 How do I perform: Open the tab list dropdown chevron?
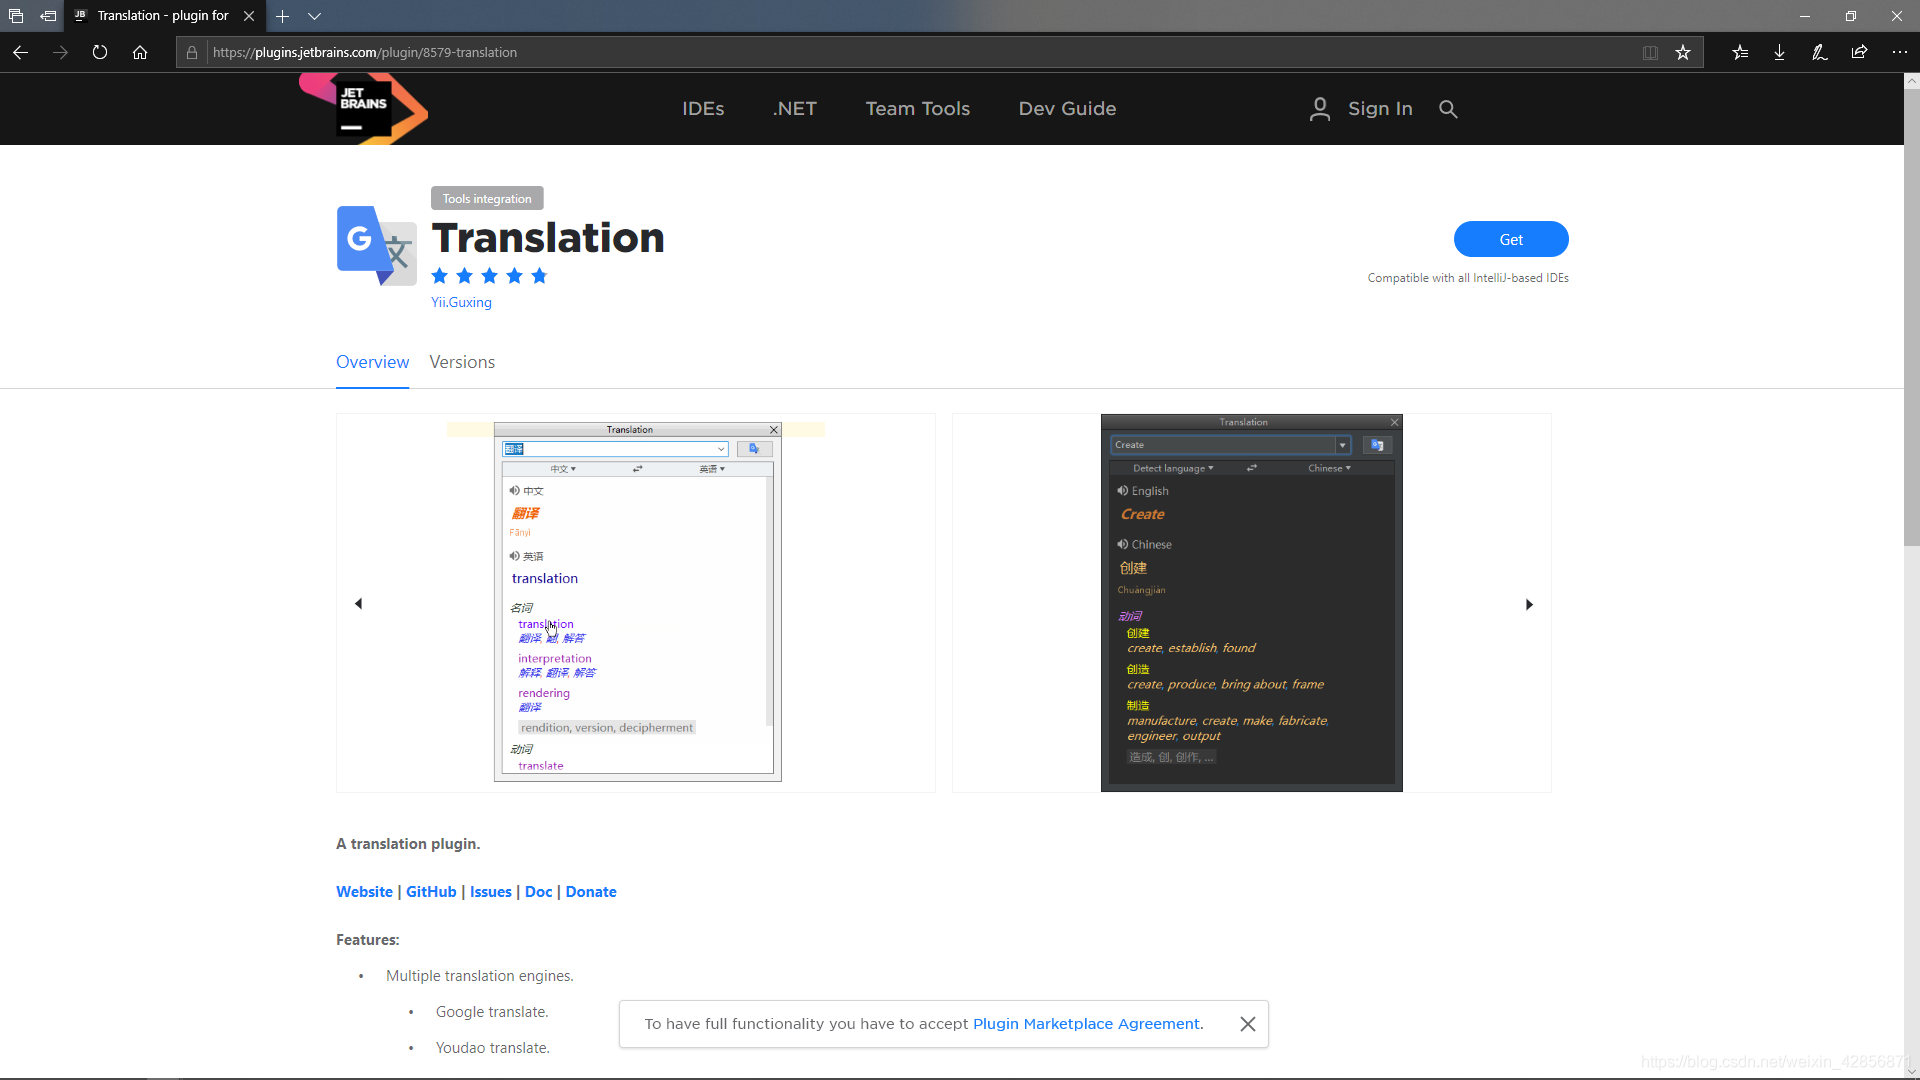[314, 16]
